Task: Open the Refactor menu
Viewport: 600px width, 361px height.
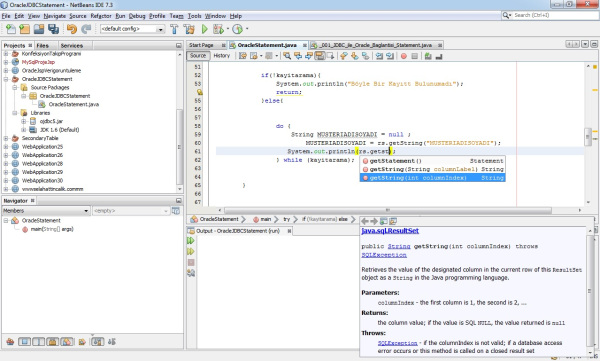Action: point(101,16)
